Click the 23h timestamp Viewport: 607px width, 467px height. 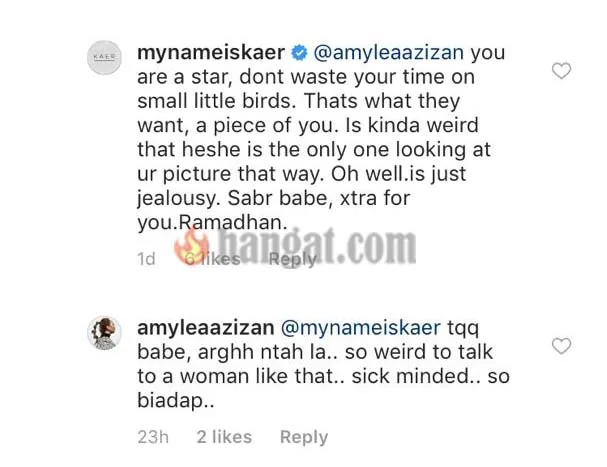point(153,437)
